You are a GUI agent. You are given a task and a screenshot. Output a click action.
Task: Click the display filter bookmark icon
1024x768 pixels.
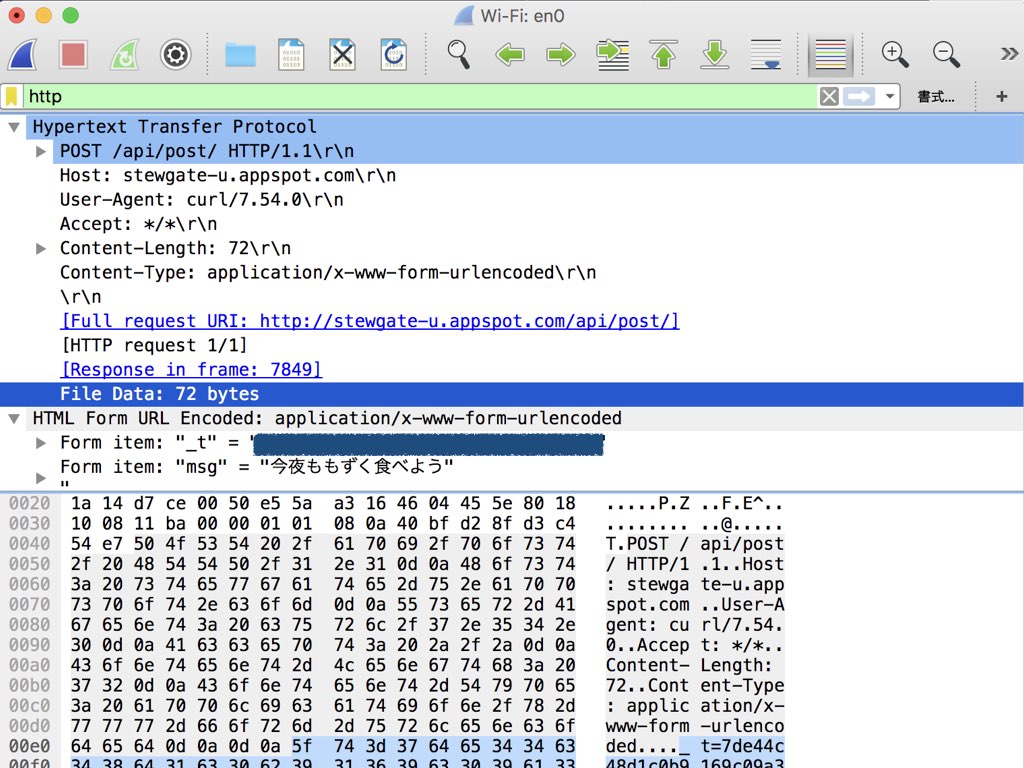coord(11,97)
